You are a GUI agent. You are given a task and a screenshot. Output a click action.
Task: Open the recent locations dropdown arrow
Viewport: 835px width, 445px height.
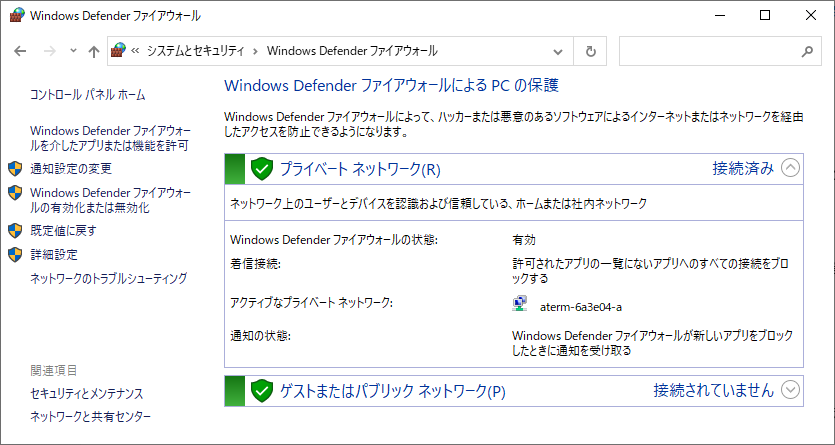coord(73,51)
